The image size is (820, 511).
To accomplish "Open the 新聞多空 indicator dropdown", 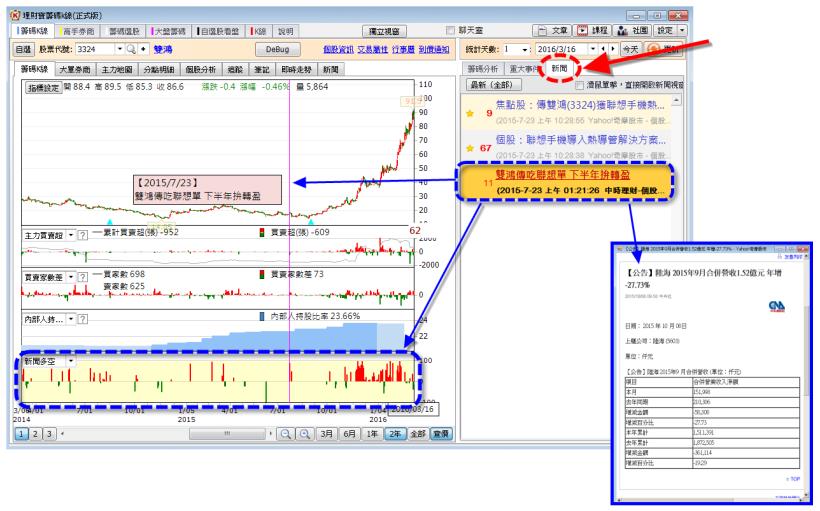I will [x=71, y=361].
